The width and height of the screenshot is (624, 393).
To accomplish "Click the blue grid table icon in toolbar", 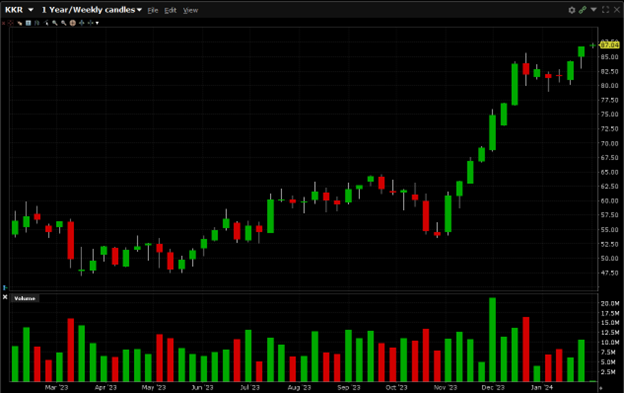I will click(28, 23).
